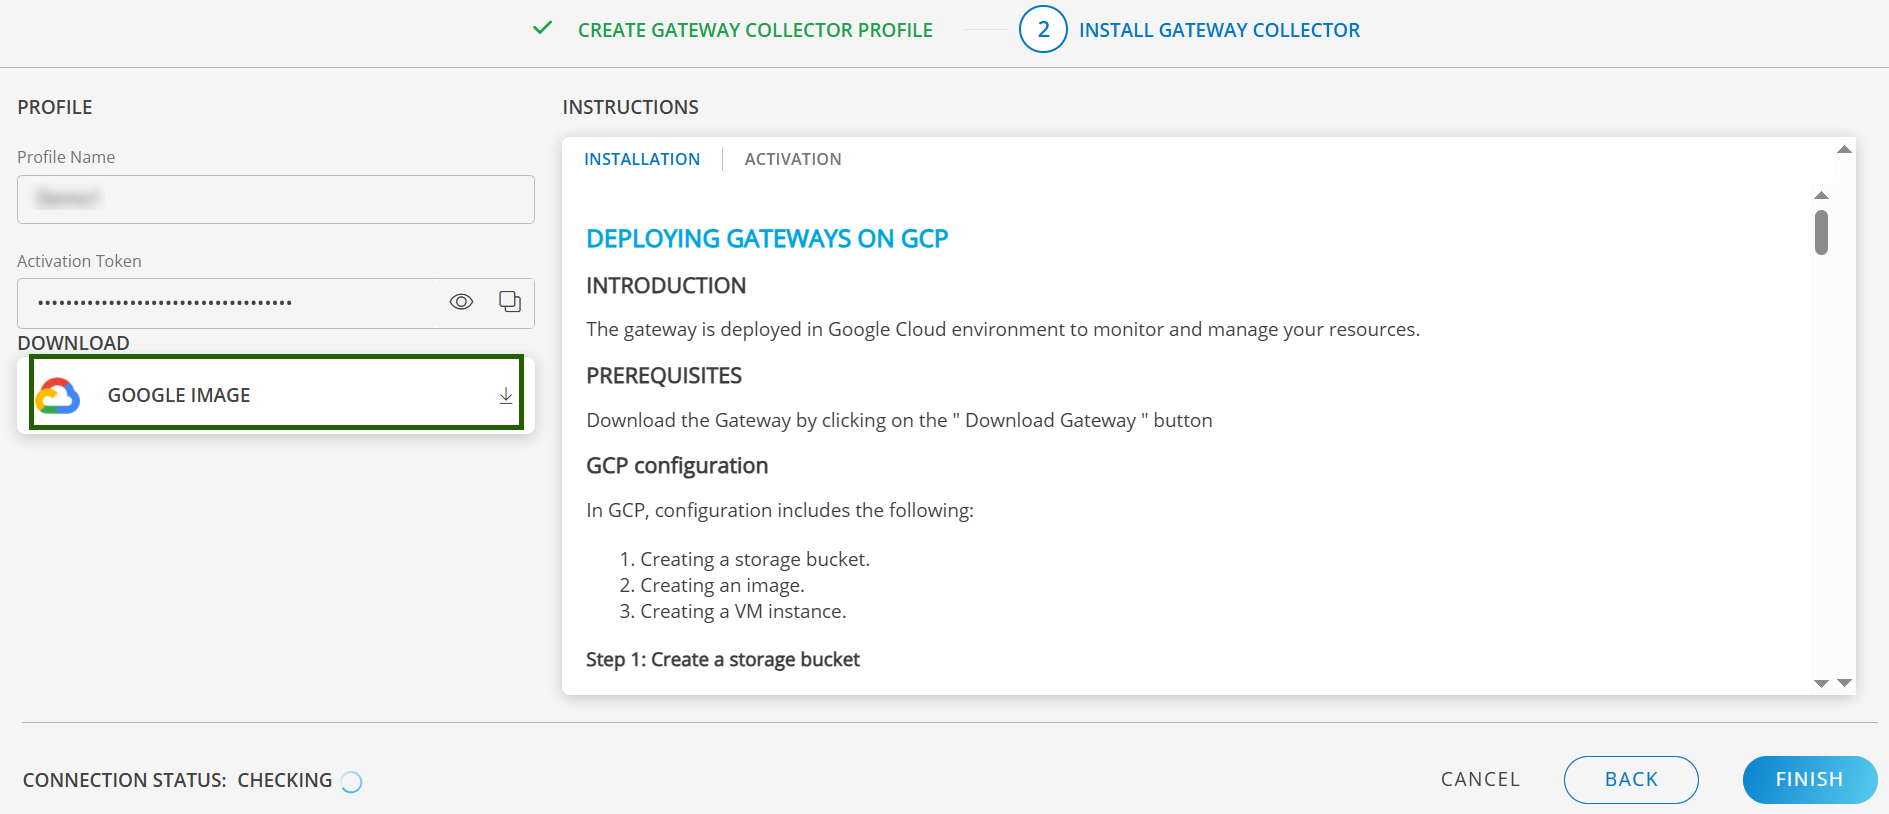The image size is (1889, 814).
Task: Click the step 2 circle indicator
Action: [x=1043, y=30]
